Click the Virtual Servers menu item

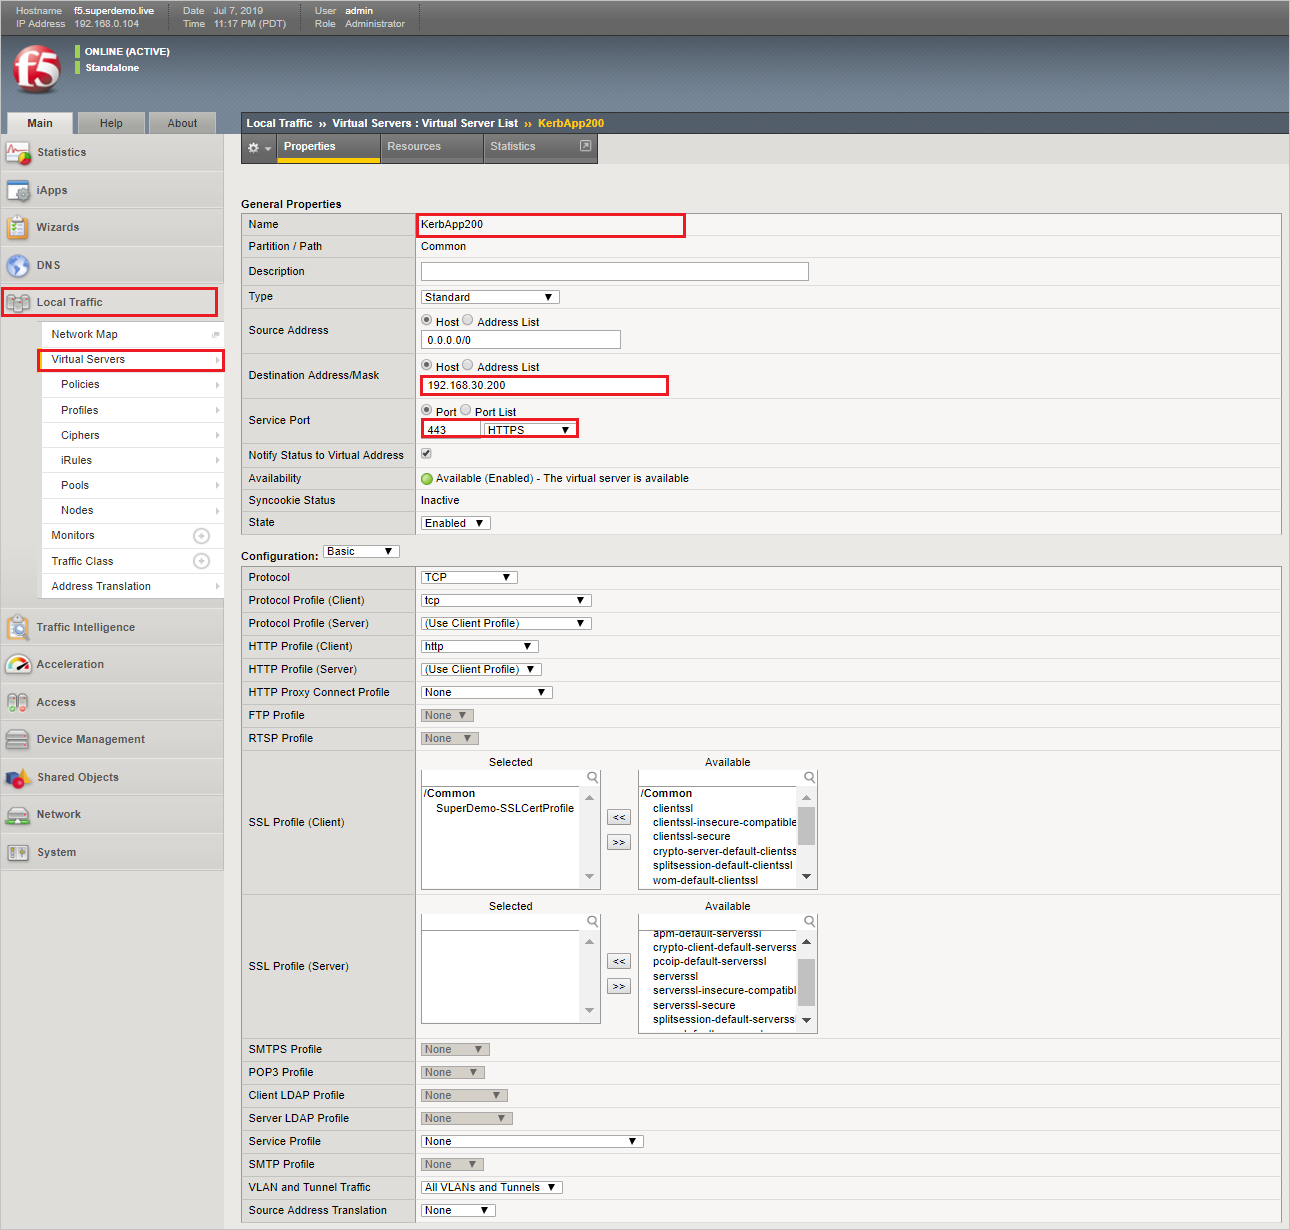(131, 359)
